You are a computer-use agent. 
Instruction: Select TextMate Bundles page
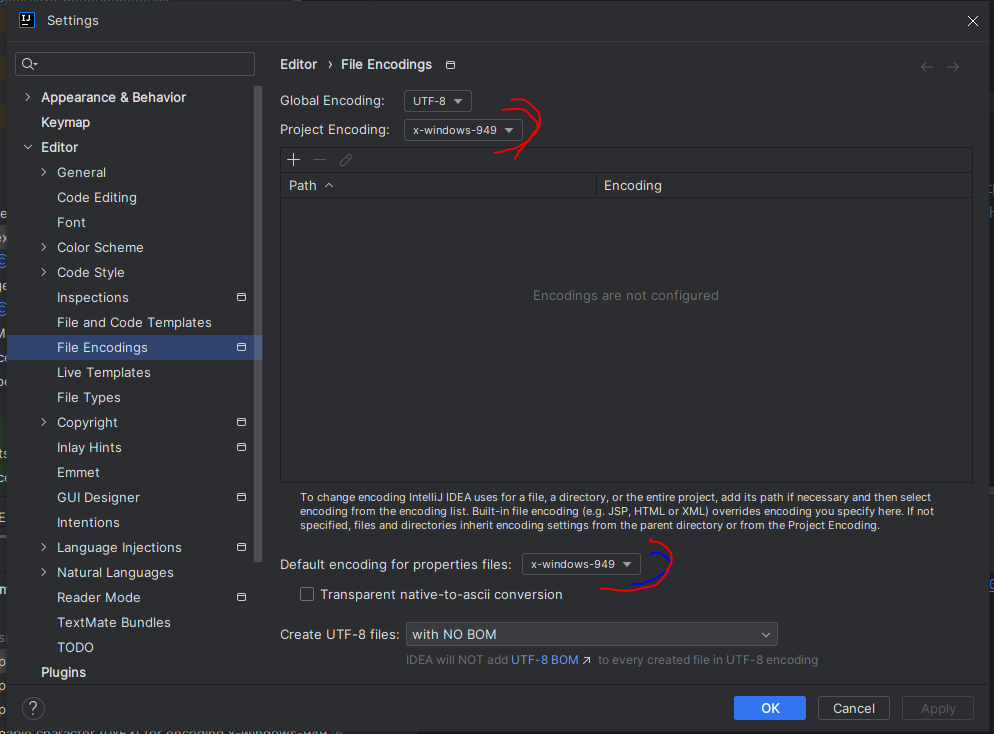pos(113,622)
